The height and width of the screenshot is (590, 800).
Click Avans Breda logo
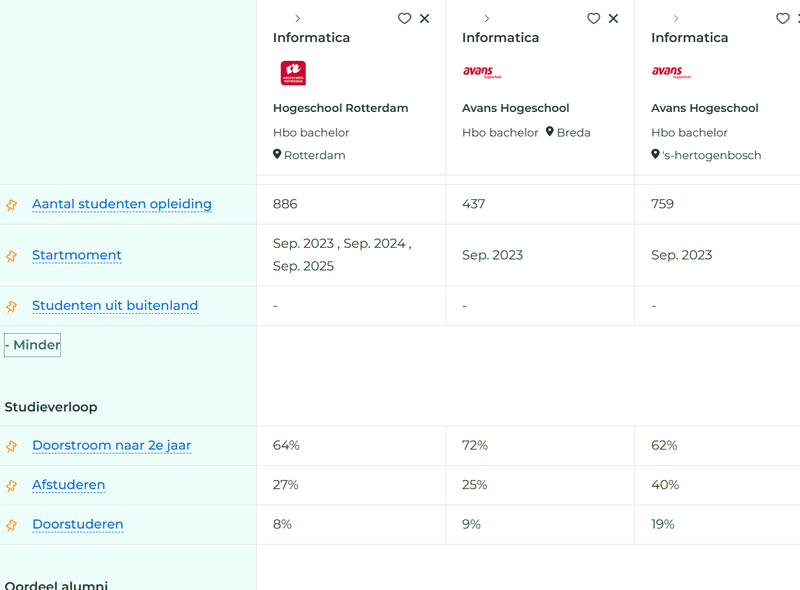click(481, 72)
